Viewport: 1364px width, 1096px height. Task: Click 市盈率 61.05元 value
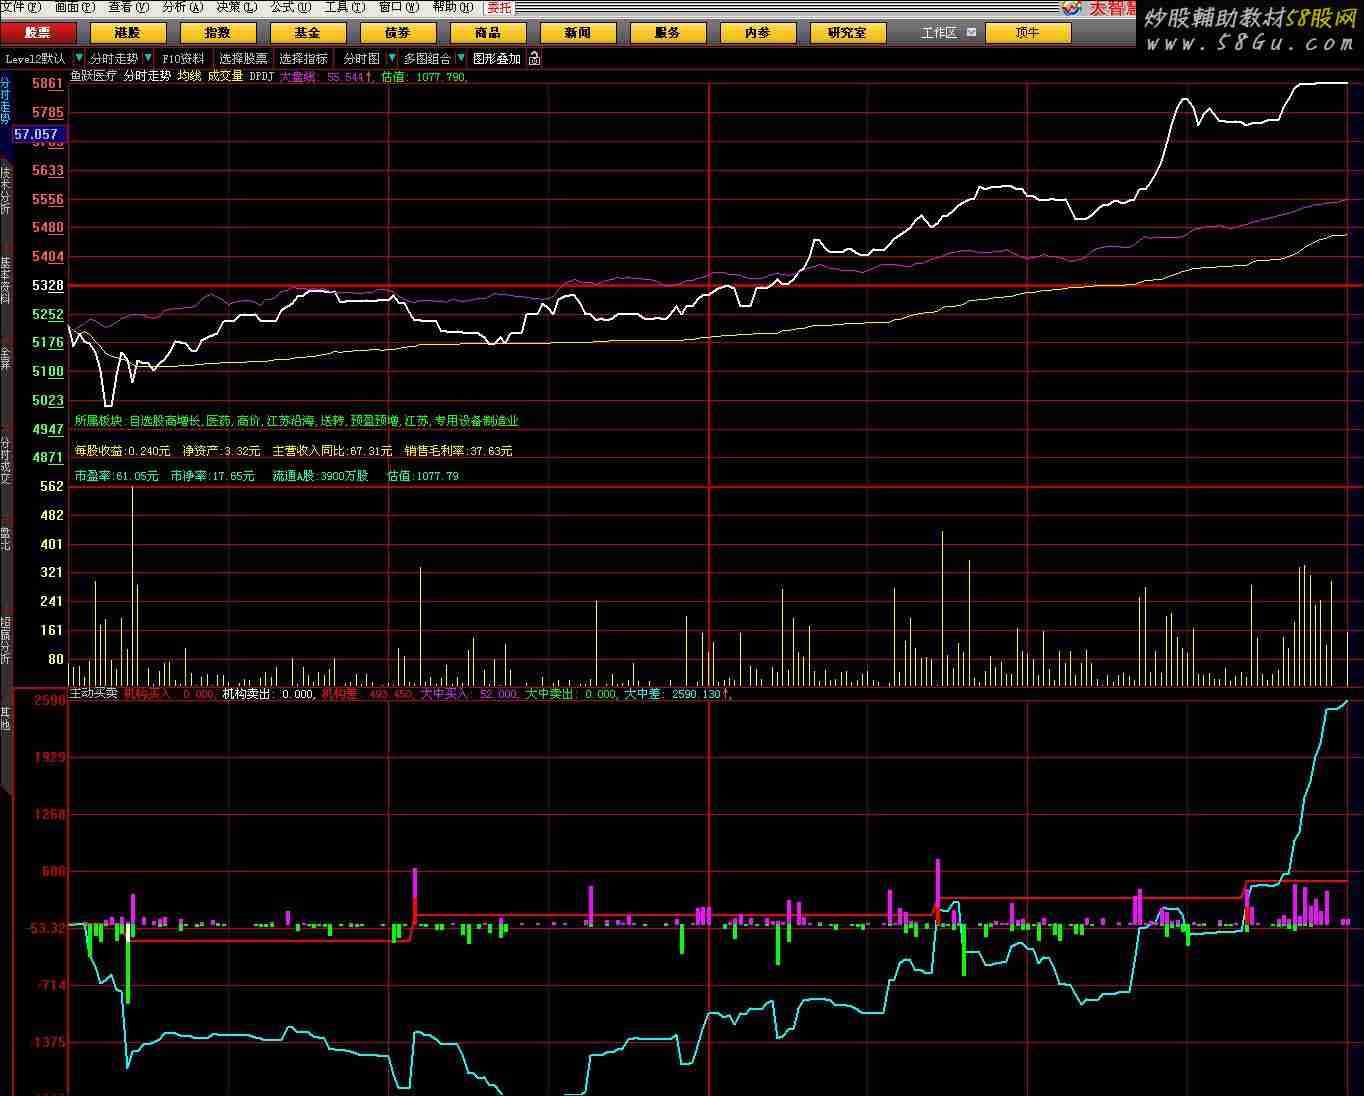click(116, 476)
